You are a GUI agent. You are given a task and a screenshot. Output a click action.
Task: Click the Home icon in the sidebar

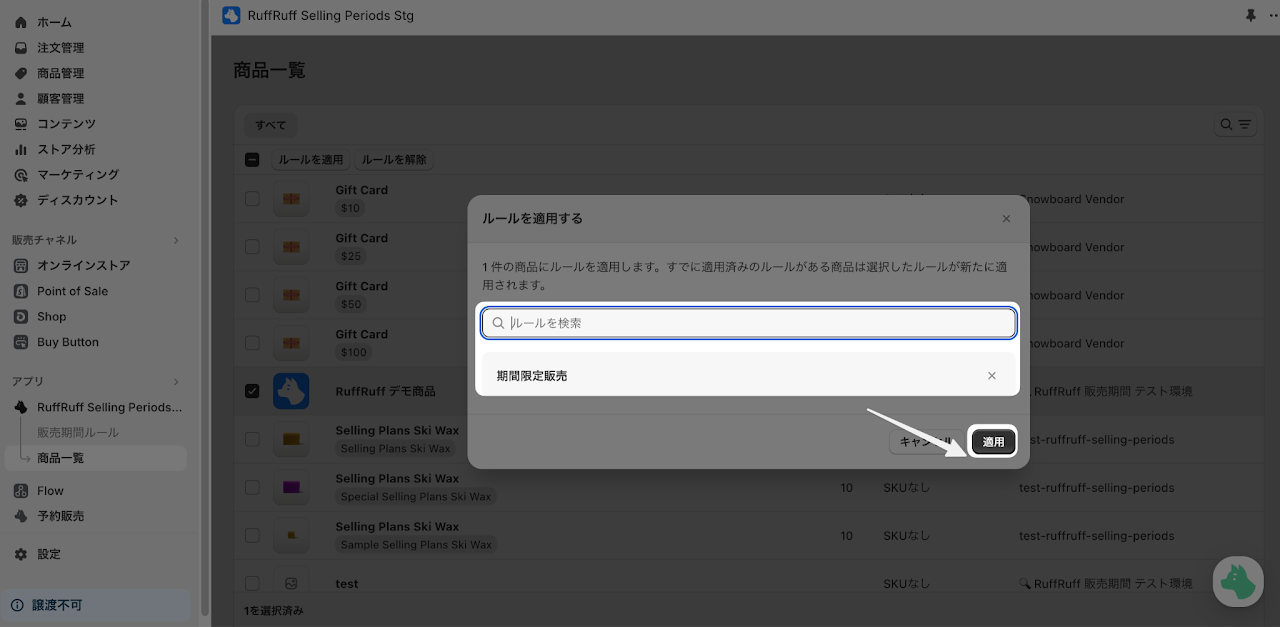[20, 22]
